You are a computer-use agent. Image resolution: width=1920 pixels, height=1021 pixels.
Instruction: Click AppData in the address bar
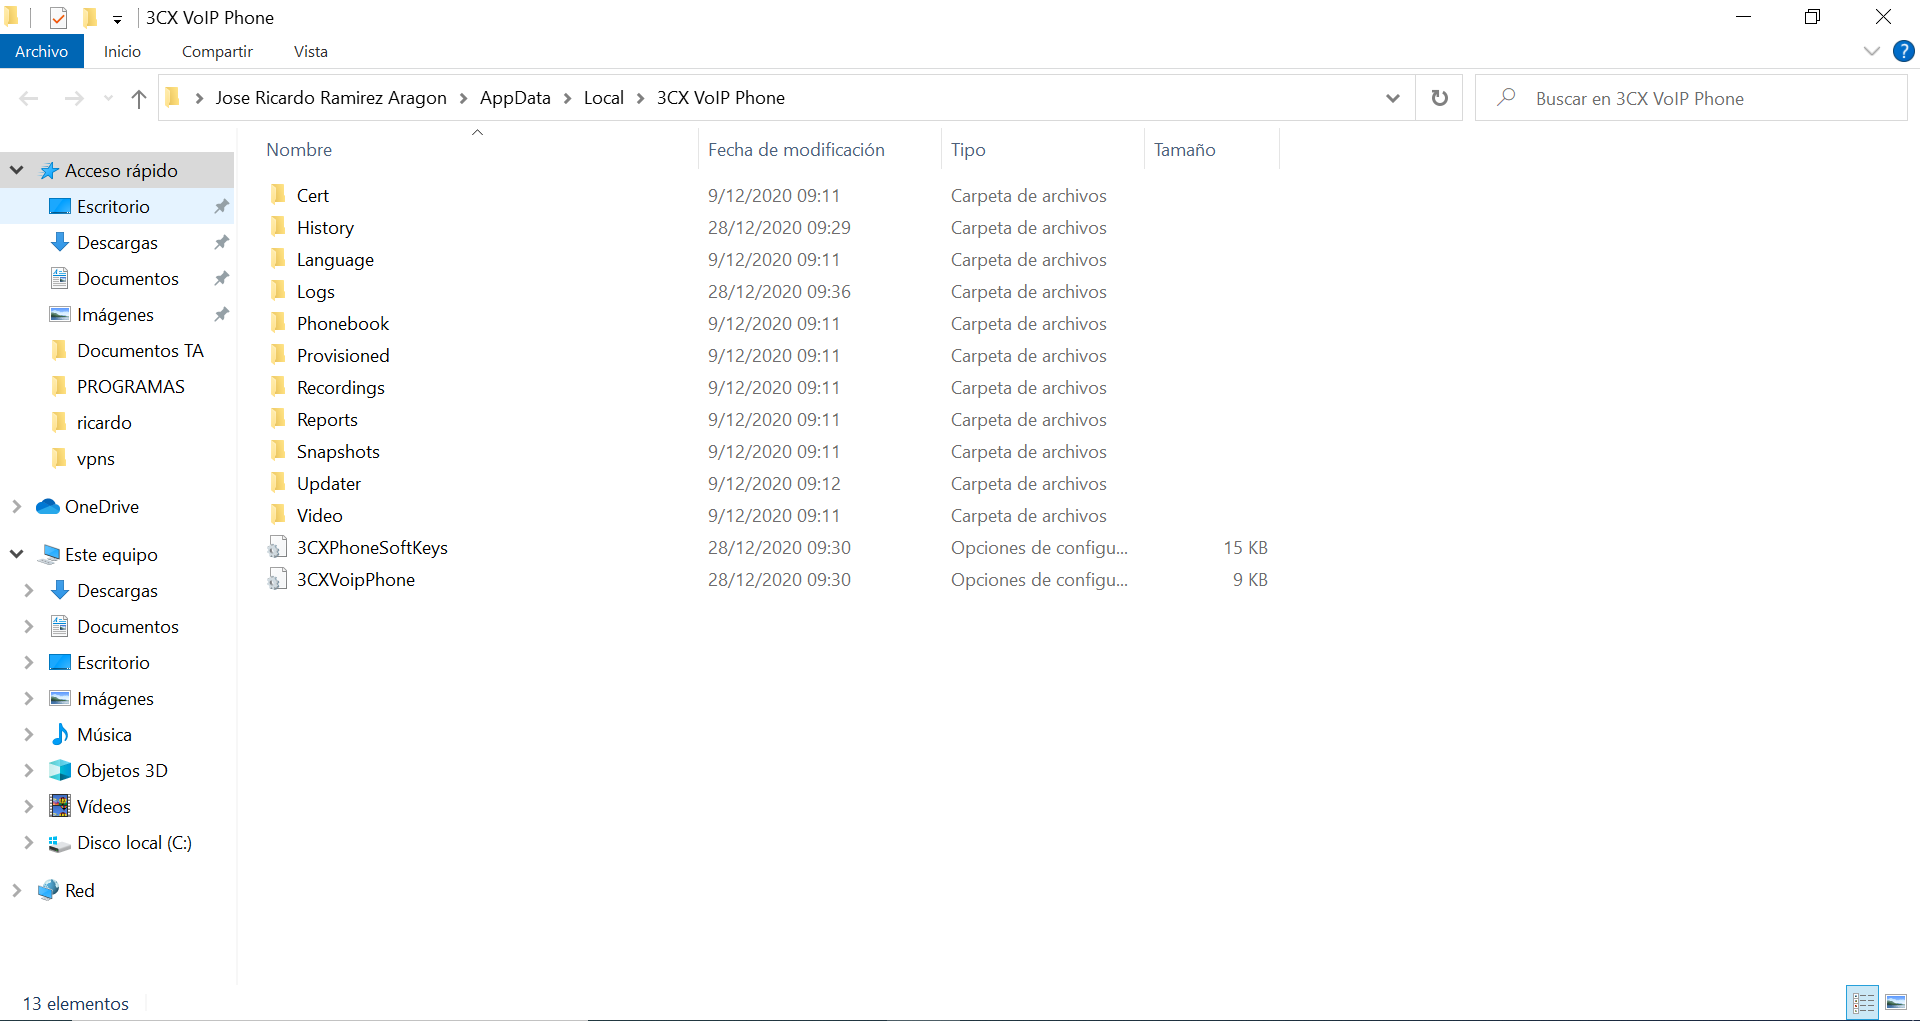[515, 98]
